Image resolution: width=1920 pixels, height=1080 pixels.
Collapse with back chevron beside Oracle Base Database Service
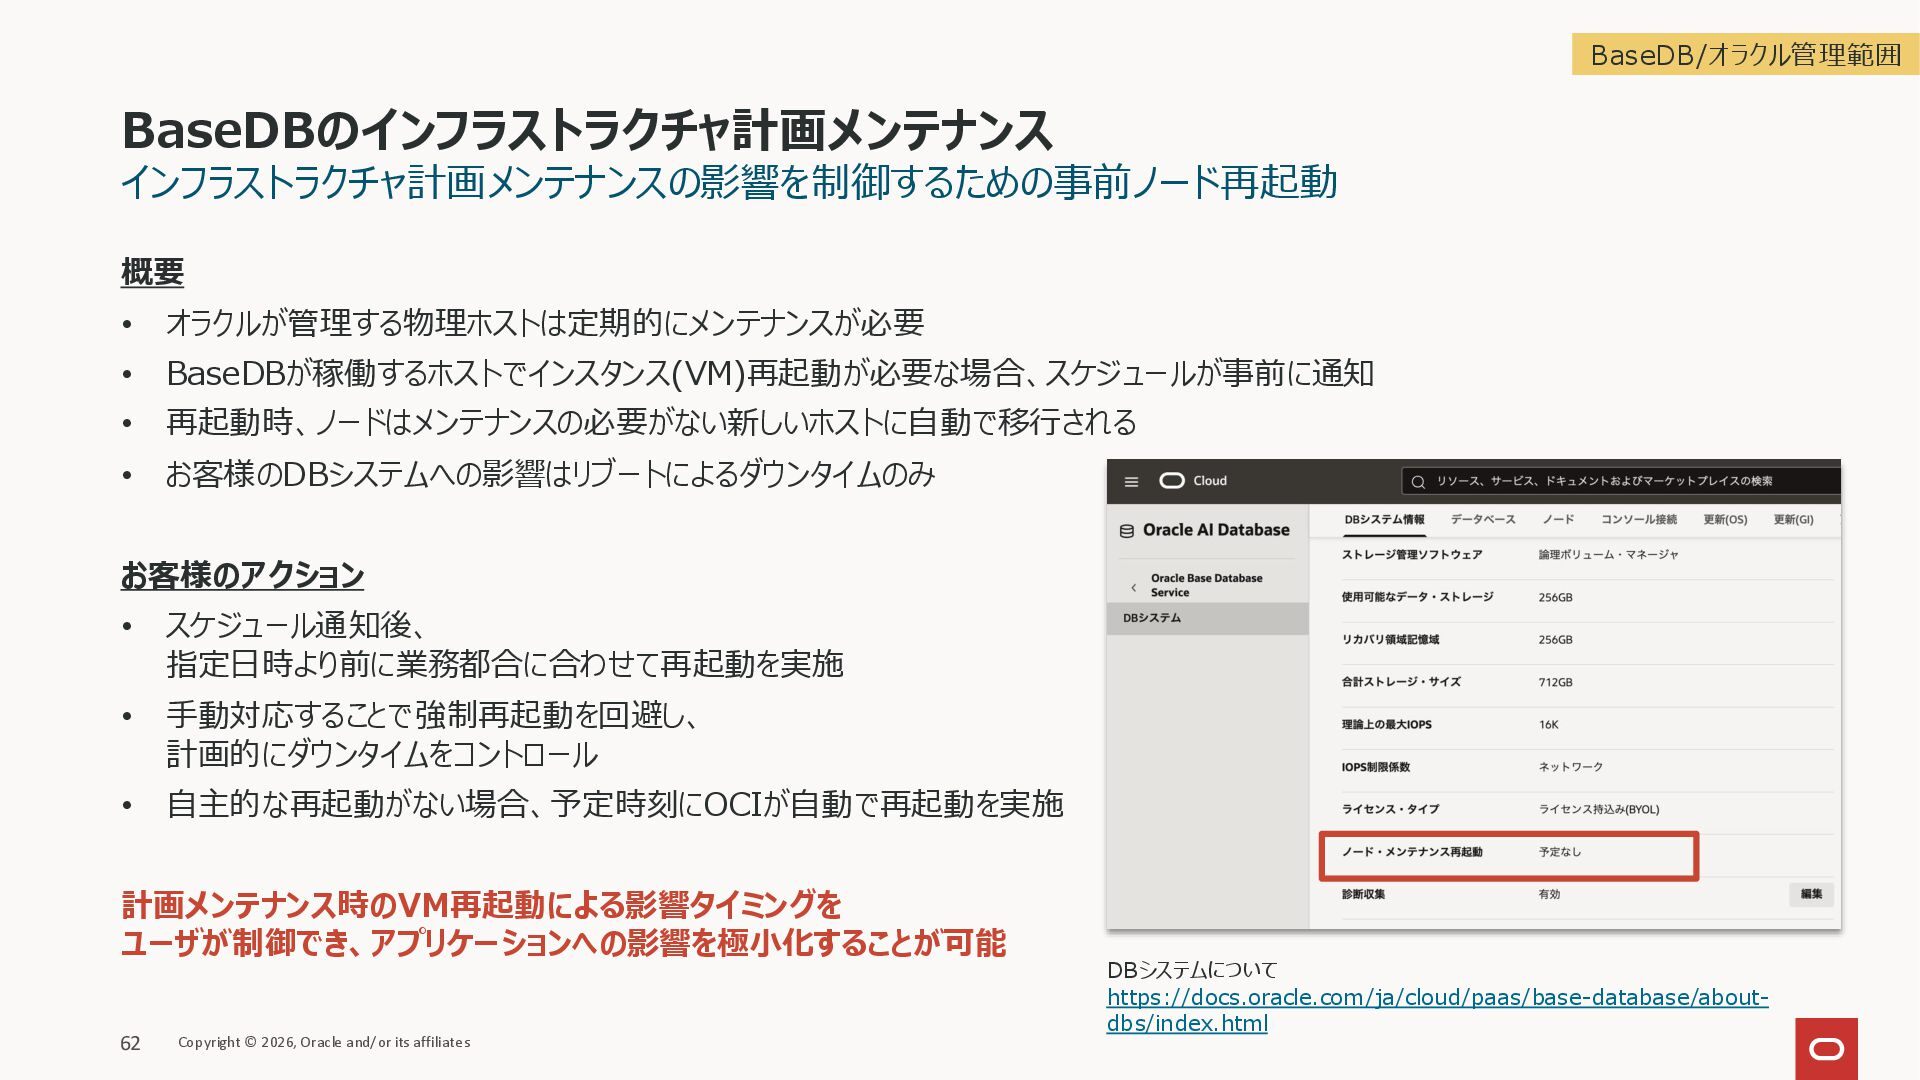[1133, 587]
